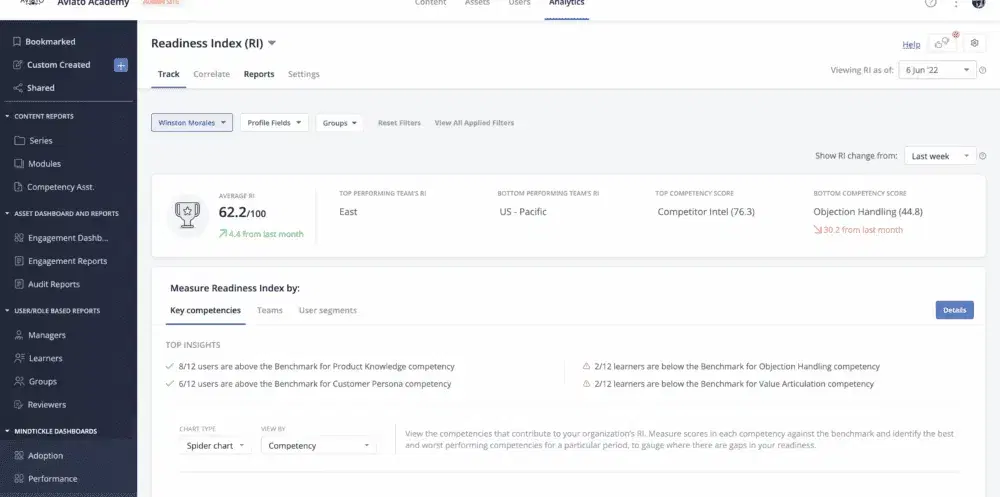
Task: Select the User segments tab
Action: [x=328, y=310]
